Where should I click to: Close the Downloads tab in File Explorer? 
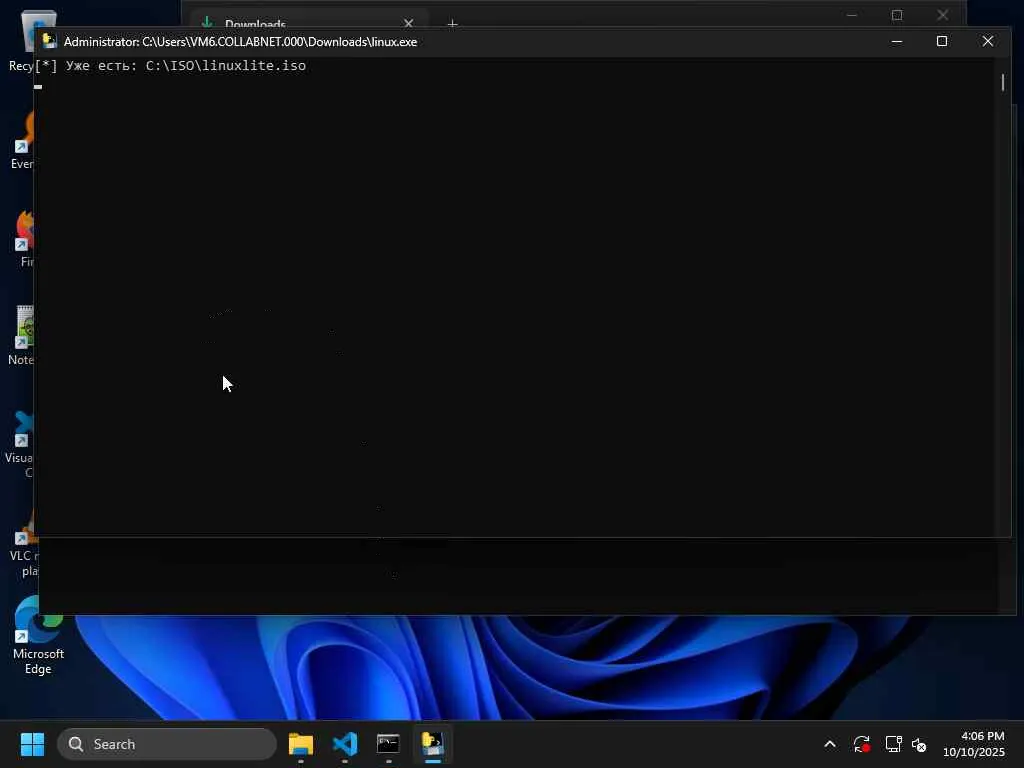[x=408, y=23]
